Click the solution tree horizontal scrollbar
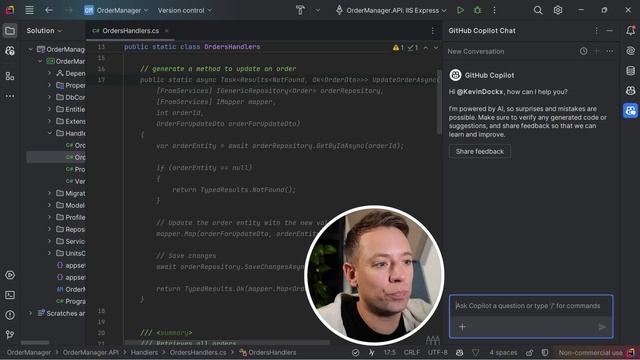The image size is (640, 360). [x=35, y=342]
